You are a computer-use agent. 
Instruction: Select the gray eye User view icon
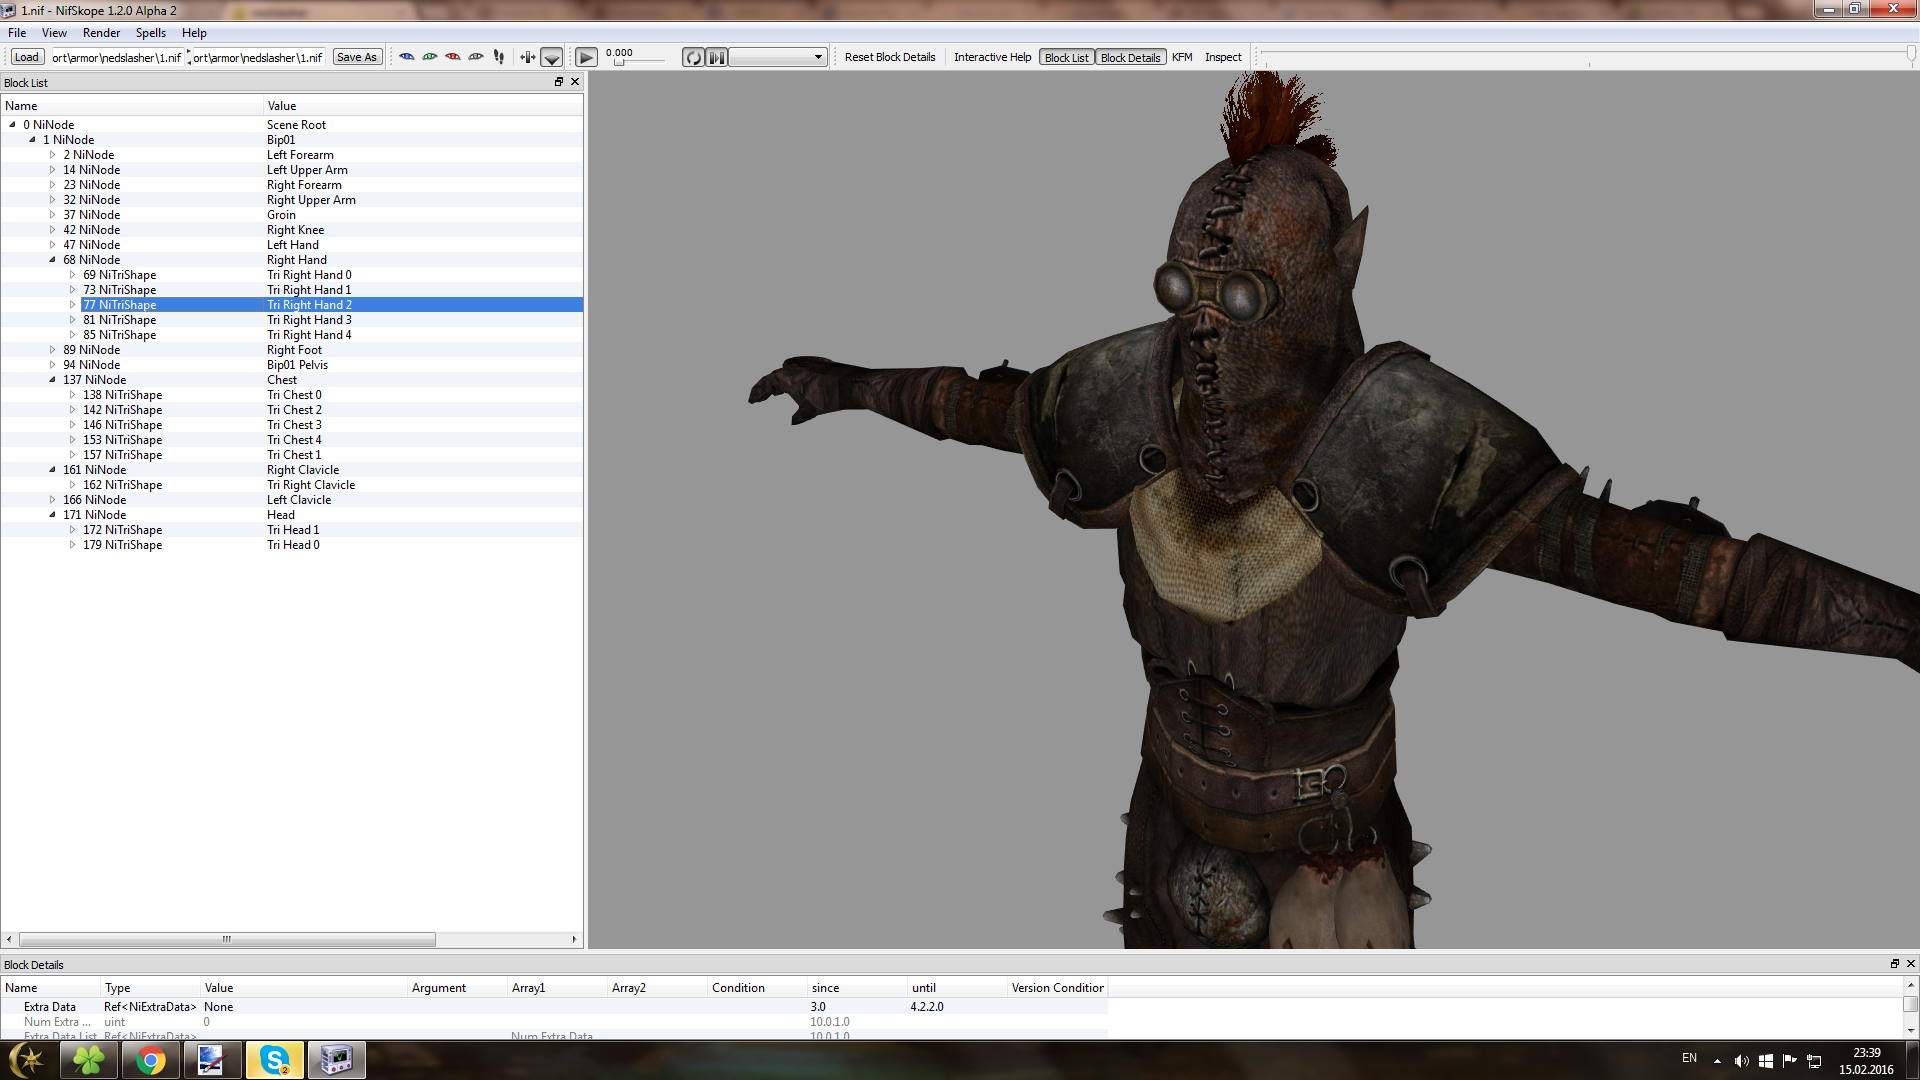pos(476,57)
